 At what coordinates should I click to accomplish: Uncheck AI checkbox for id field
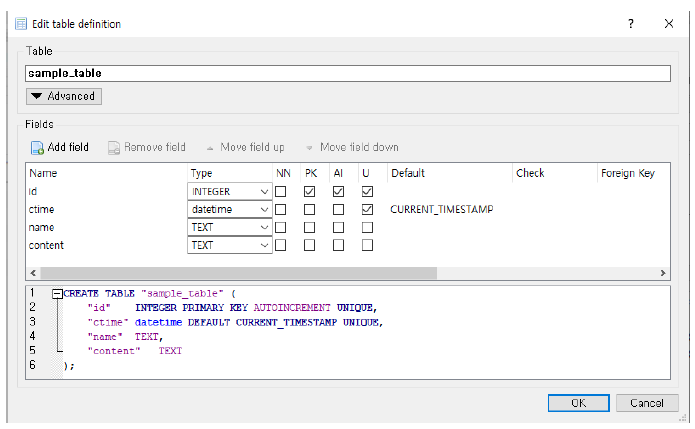click(x=338, y=191)
